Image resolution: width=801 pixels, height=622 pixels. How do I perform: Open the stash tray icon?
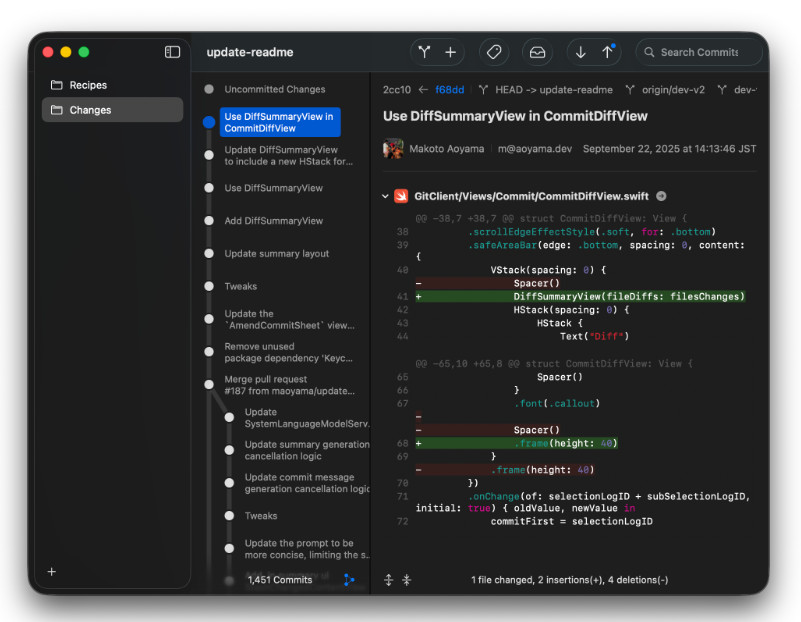coord(537,52)
